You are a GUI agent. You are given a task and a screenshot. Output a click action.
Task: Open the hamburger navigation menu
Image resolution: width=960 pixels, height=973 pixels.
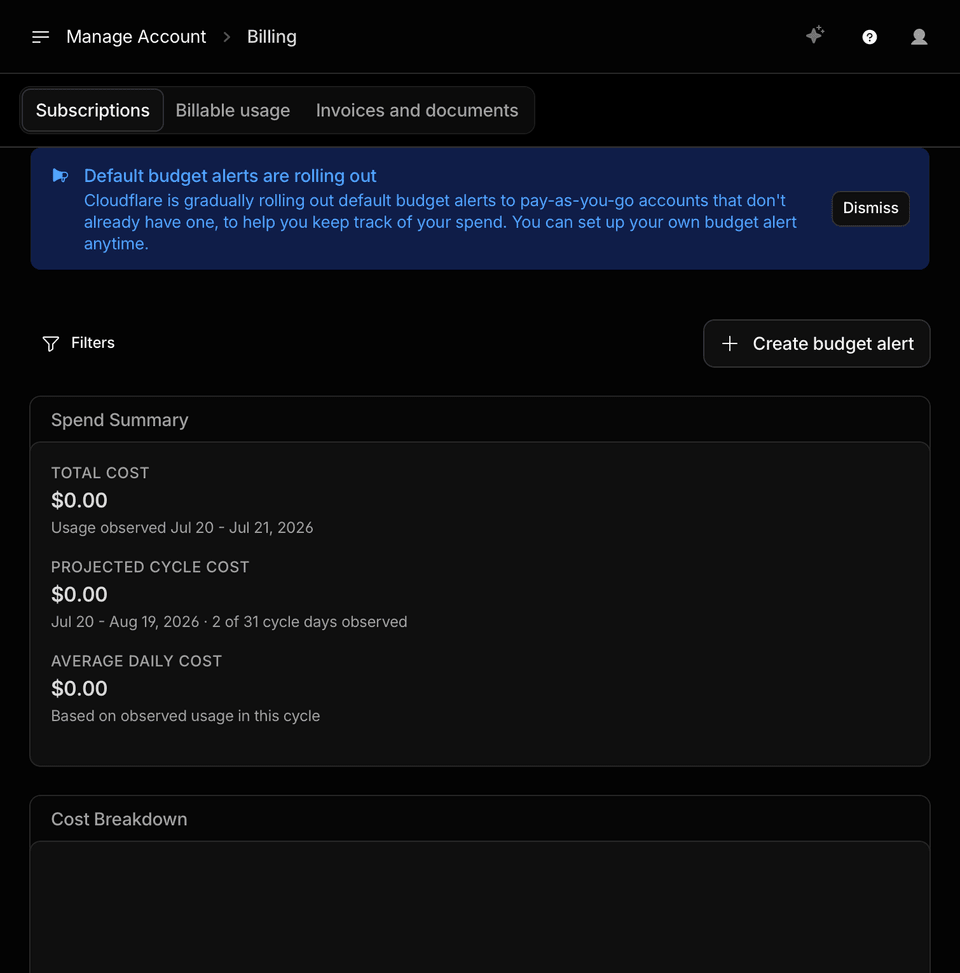[x=40, y=37]
